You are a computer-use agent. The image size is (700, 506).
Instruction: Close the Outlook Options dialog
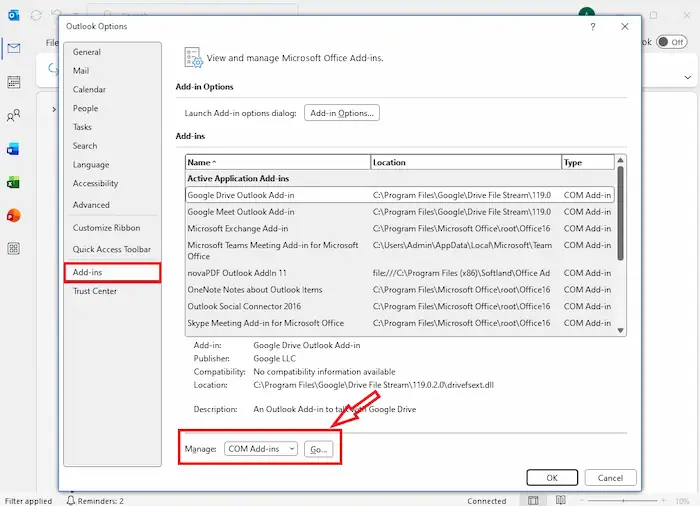tap(625, 27)
